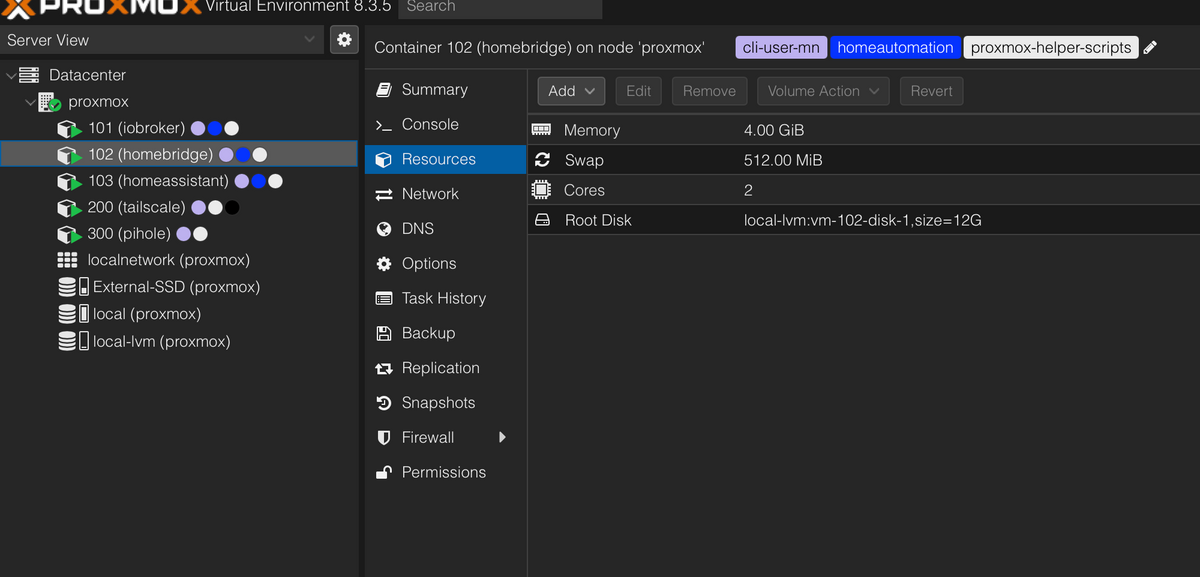Go to the DNS tab
This screenshot has height=577, width=1200.
point(445,229)
